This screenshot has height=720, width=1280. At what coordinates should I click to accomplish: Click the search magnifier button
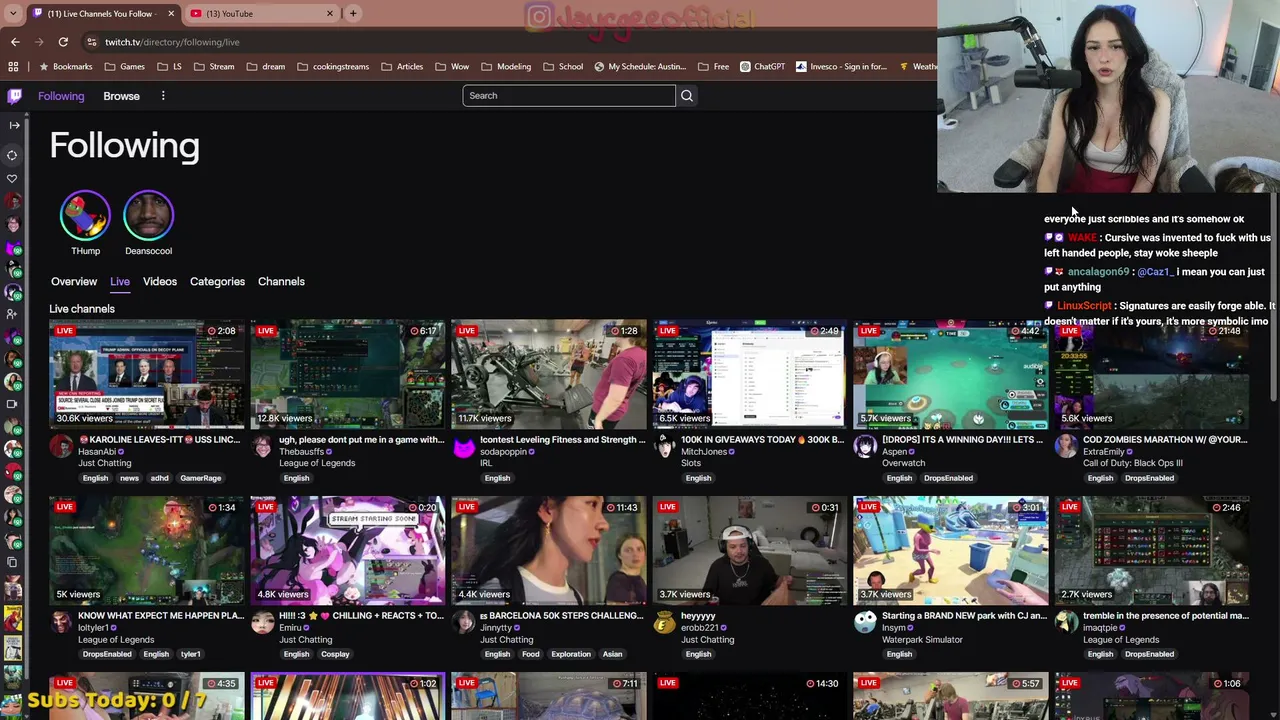pos(687,96)
